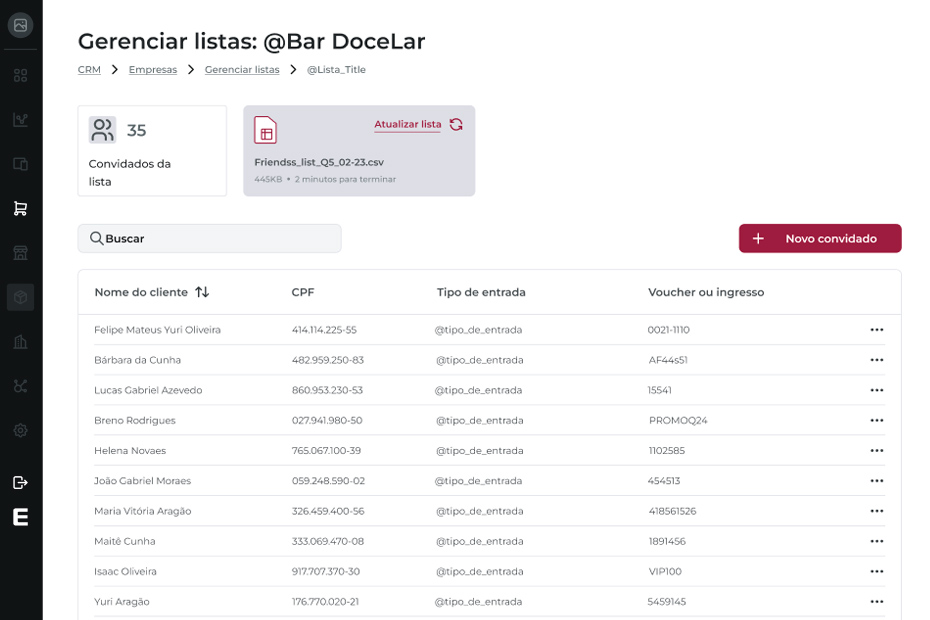This screenshot has height=620, width=930.
Task: Open options for Yuri Aragão
Action: coord(877,602)
